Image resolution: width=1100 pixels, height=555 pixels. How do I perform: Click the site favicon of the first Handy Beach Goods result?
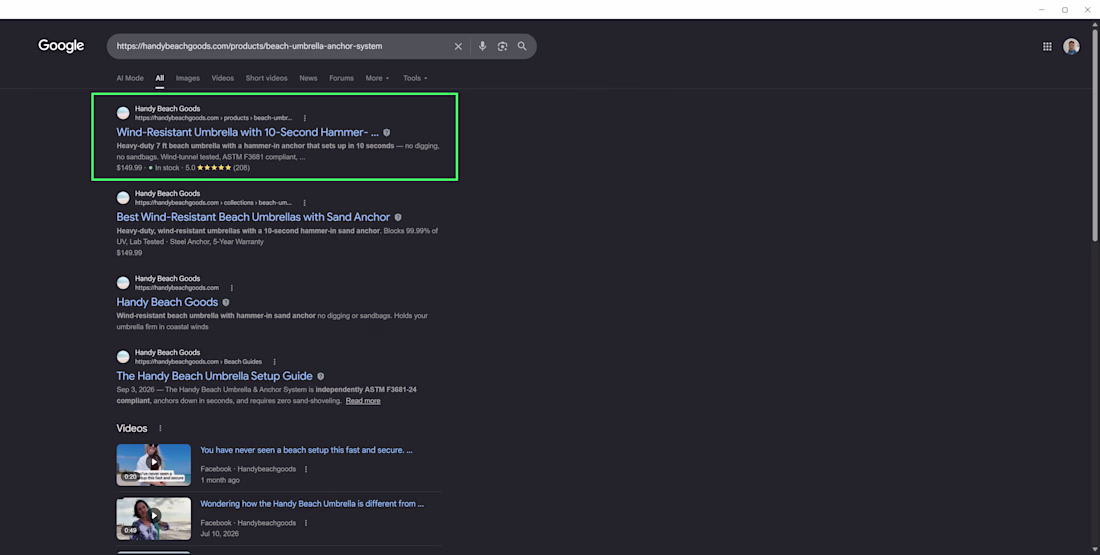click(x=123, y=113)
